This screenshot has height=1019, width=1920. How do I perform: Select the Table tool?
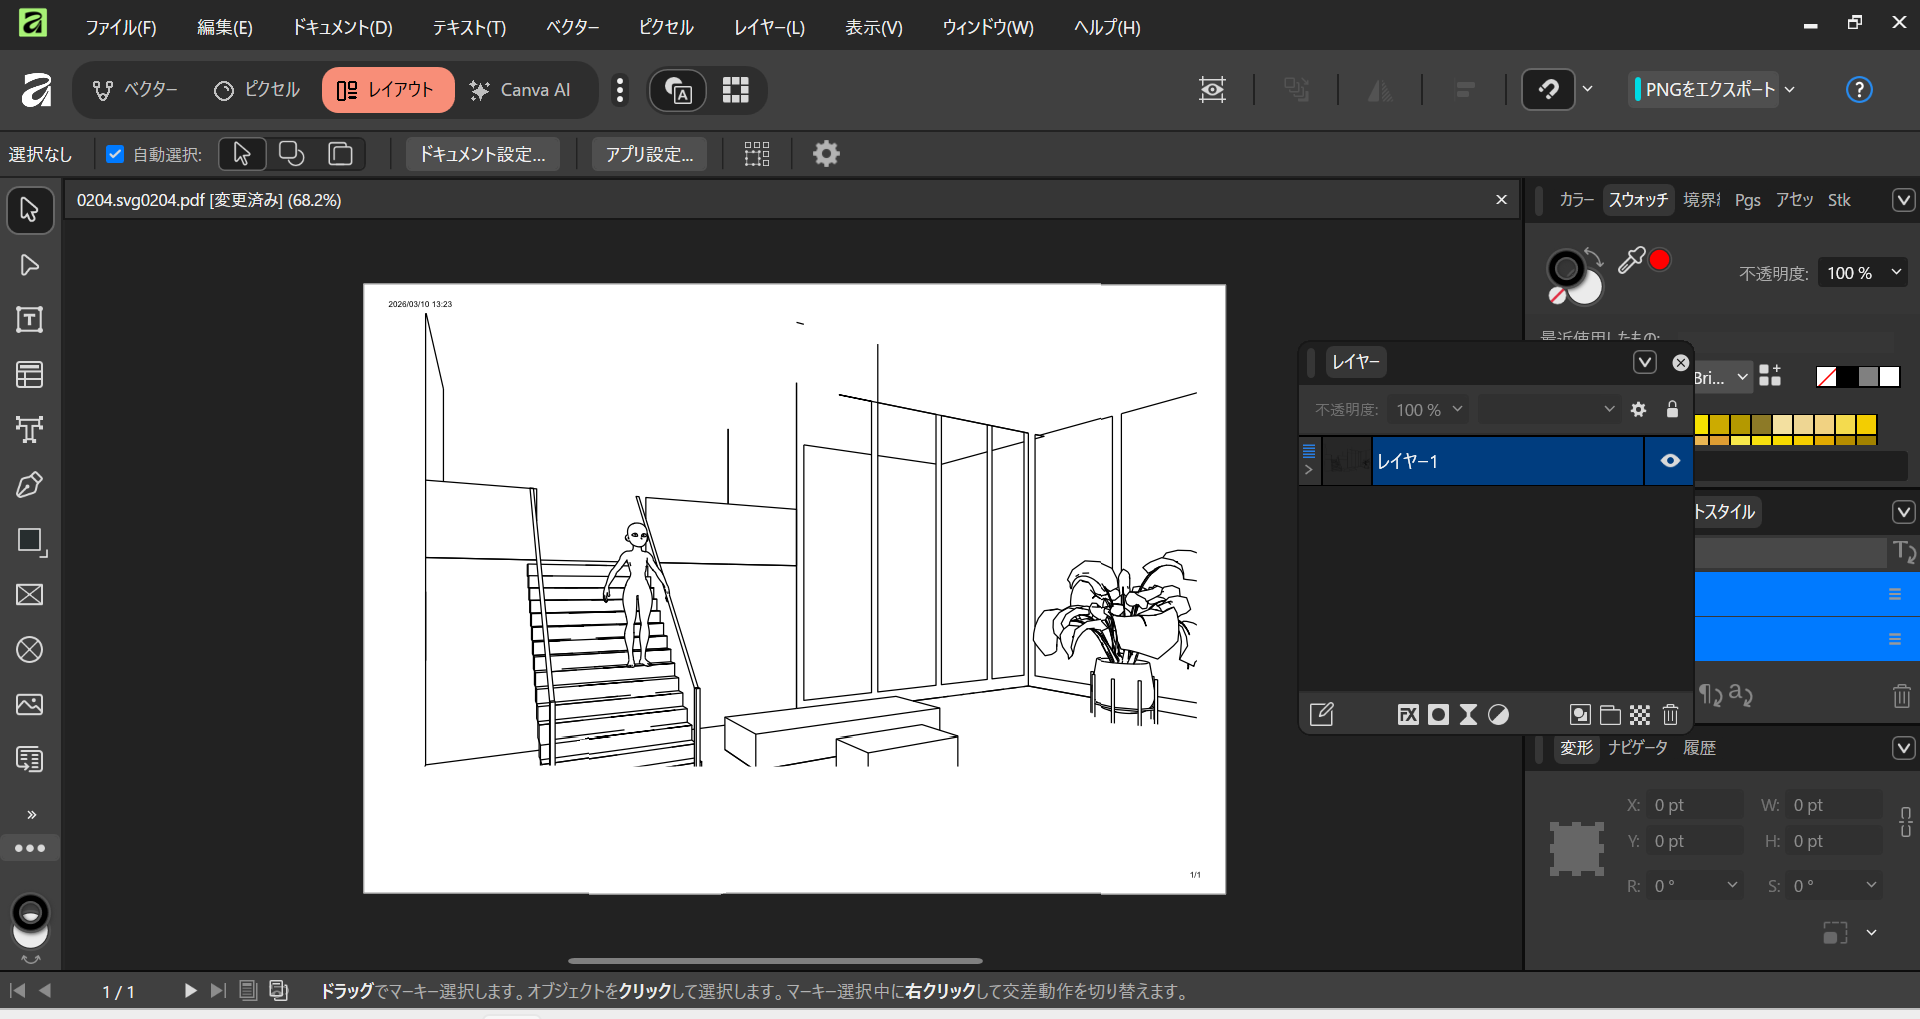pos(29,375)
